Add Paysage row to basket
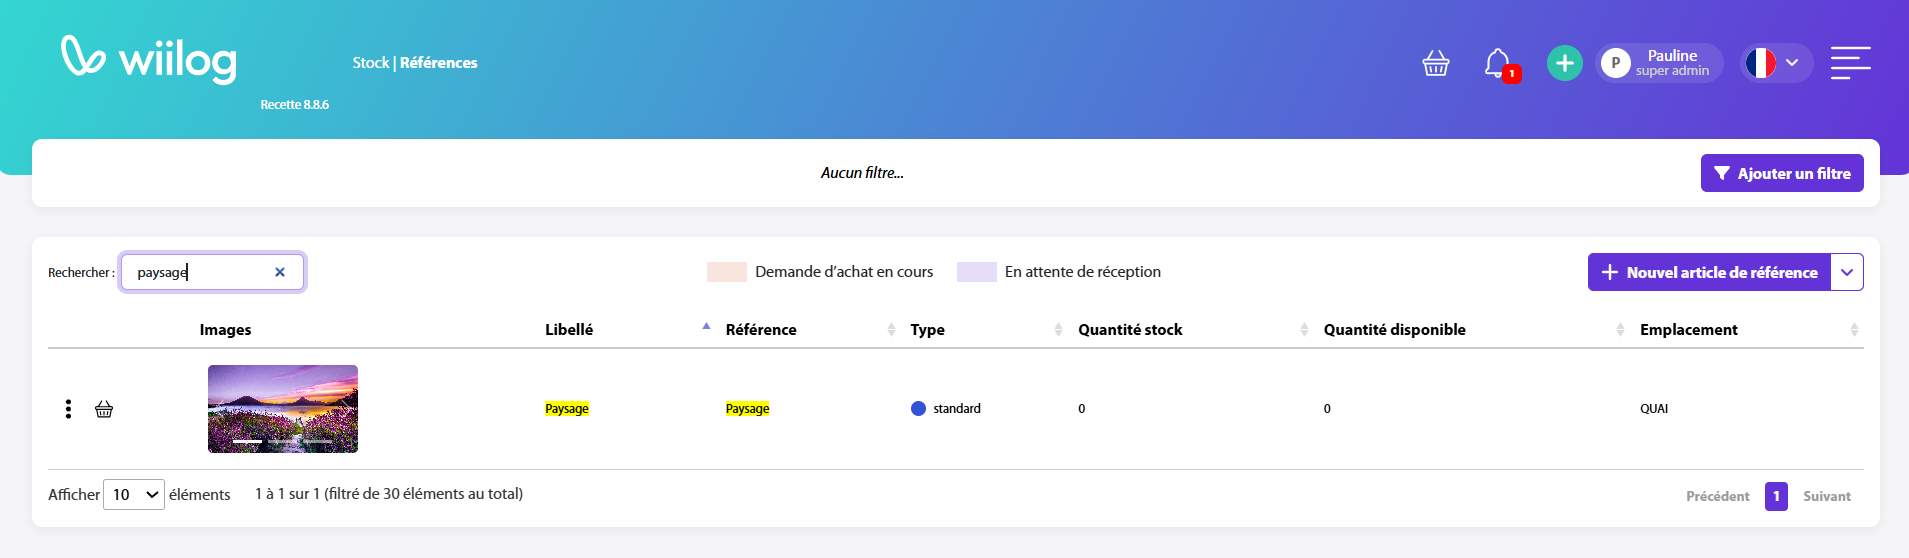 [x=104, y=409]
